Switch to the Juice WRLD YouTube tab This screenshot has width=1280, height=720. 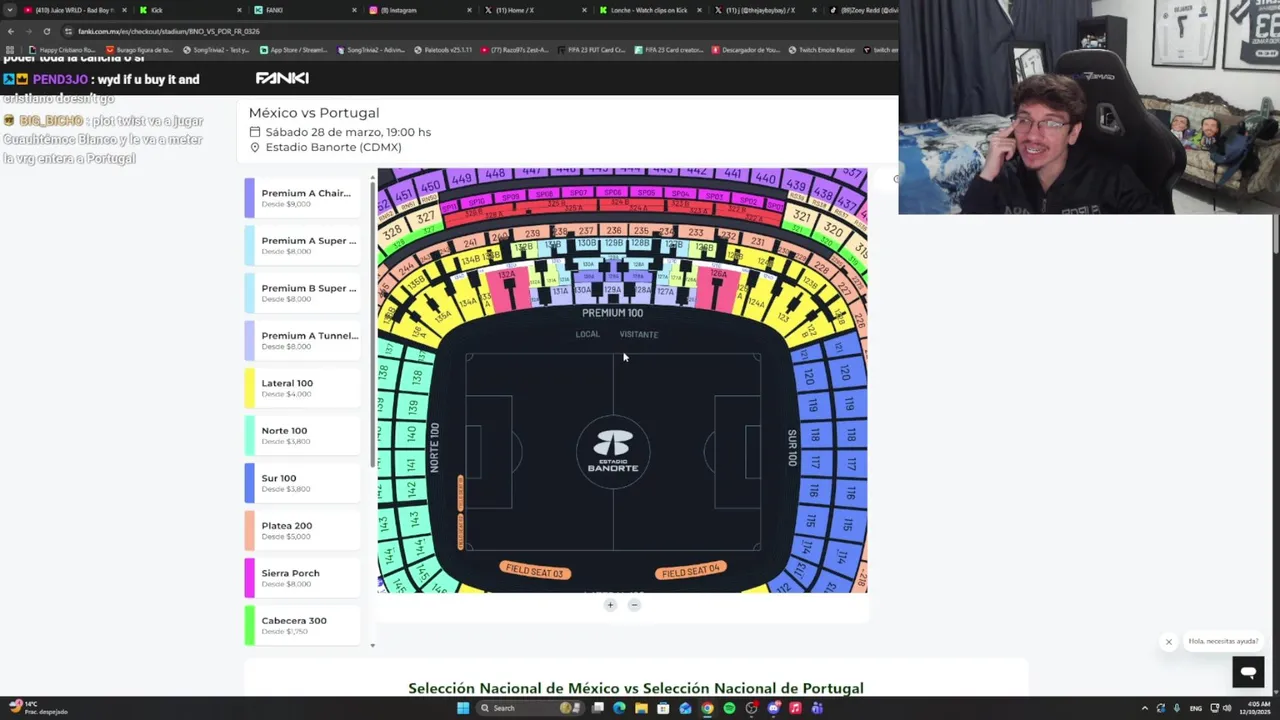tap(75, 10)
